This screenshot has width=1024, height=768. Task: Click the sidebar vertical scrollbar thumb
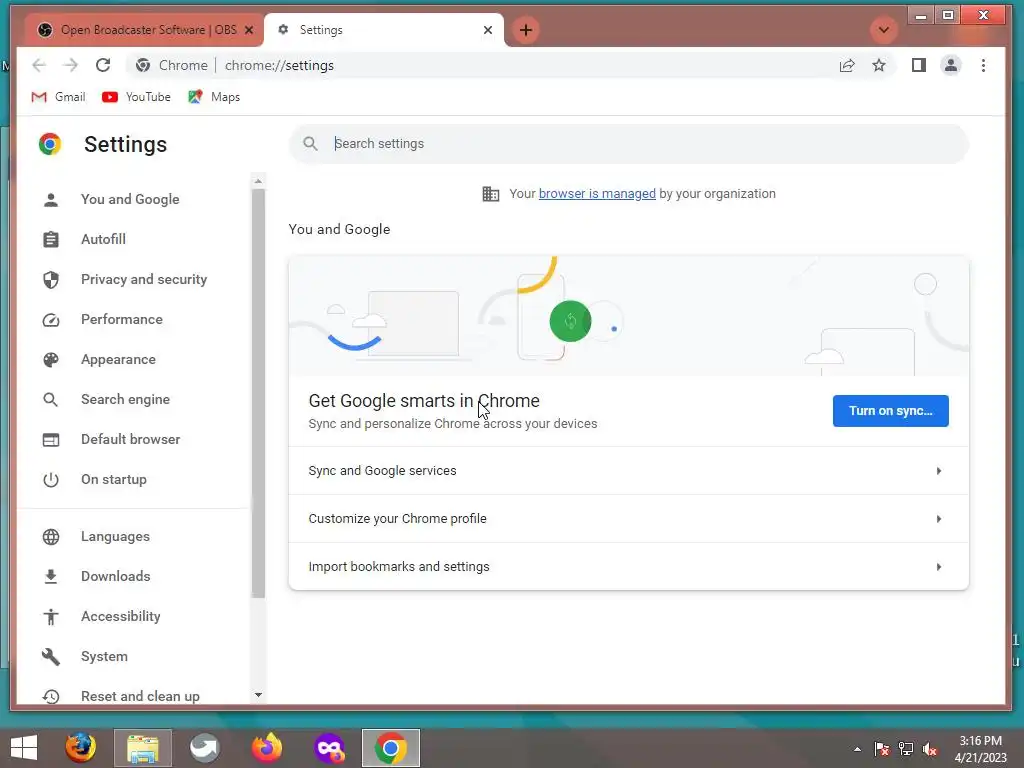coord(259,393)
